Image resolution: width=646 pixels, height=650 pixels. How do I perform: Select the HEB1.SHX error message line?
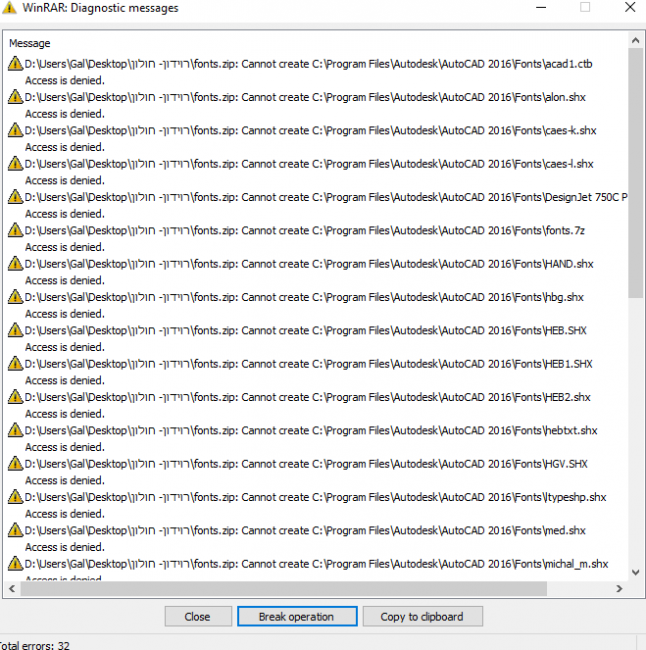(309, 364)
